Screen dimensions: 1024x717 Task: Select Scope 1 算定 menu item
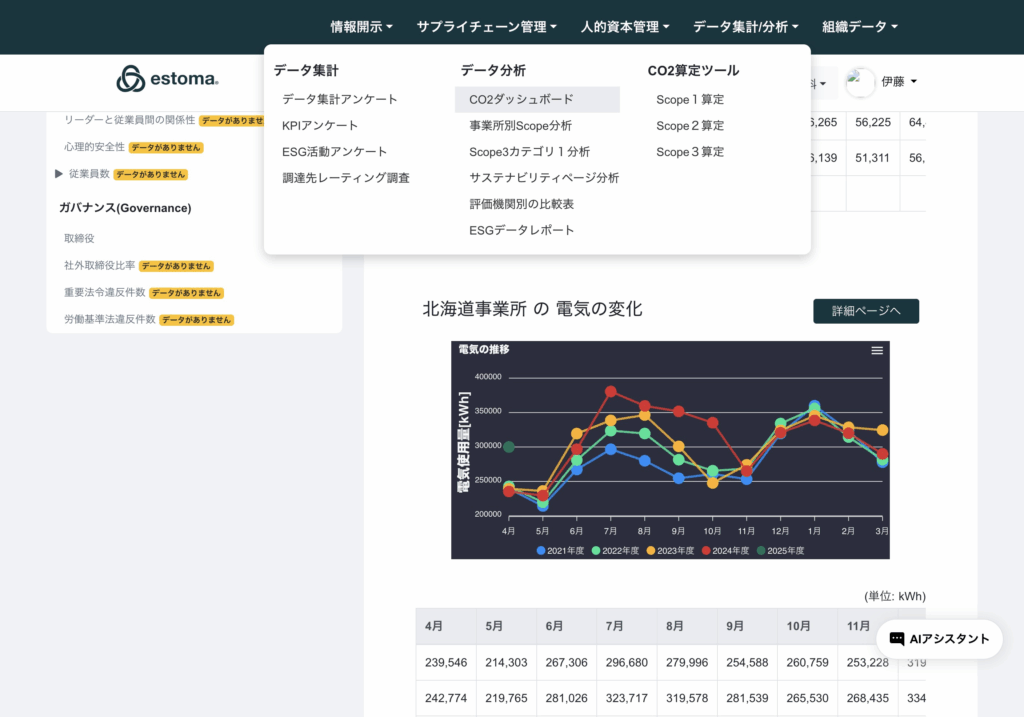click(690, 100)
